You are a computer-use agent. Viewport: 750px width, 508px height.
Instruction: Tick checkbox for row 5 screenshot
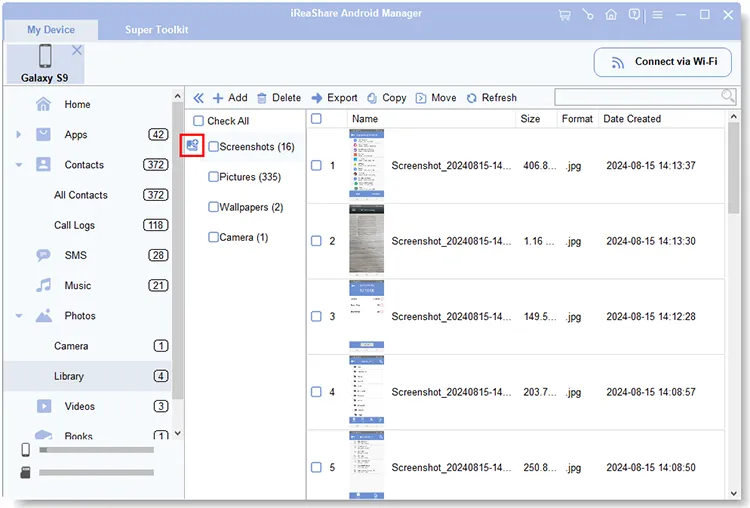[x=316, y=467]
